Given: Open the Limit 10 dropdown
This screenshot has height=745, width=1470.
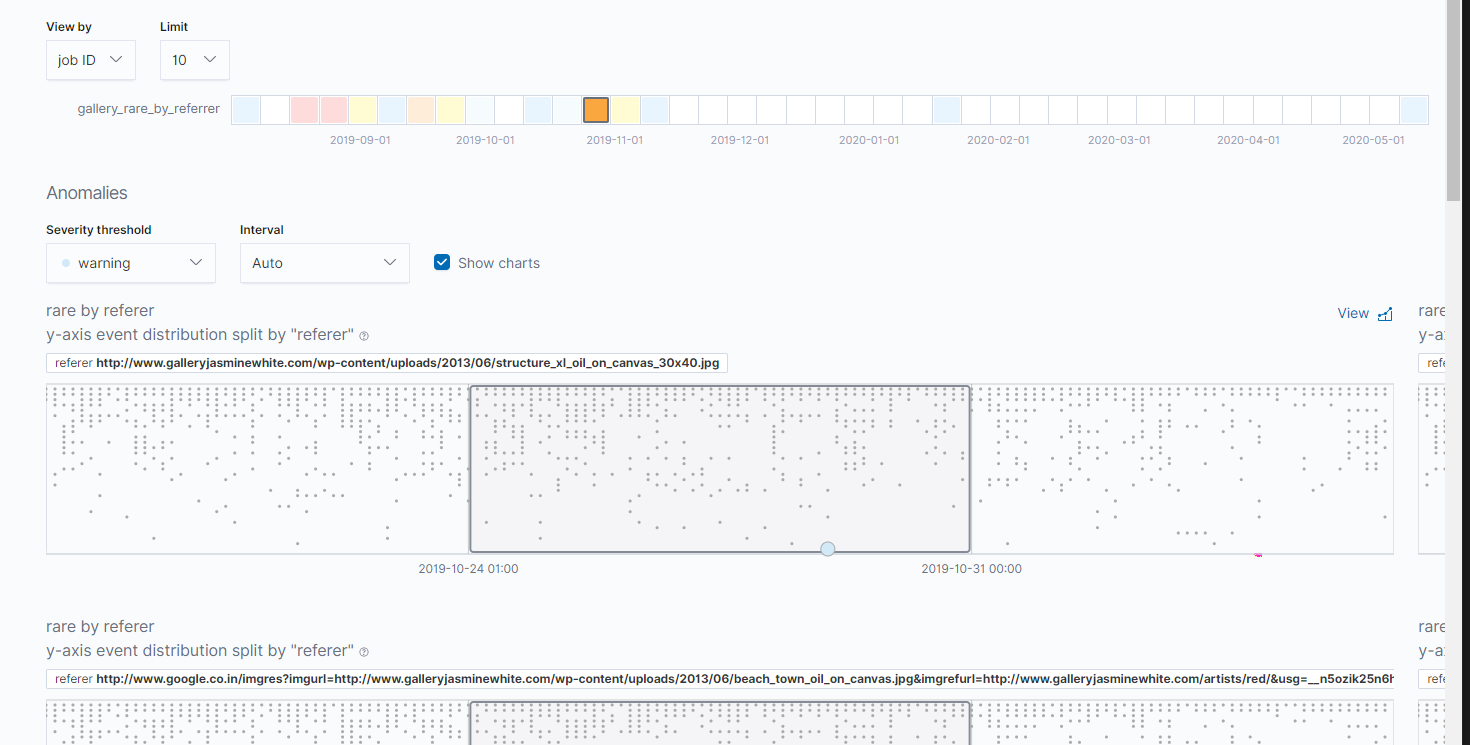Looking at the screenshot, I should pyautogui.click(x=195, y=60).
